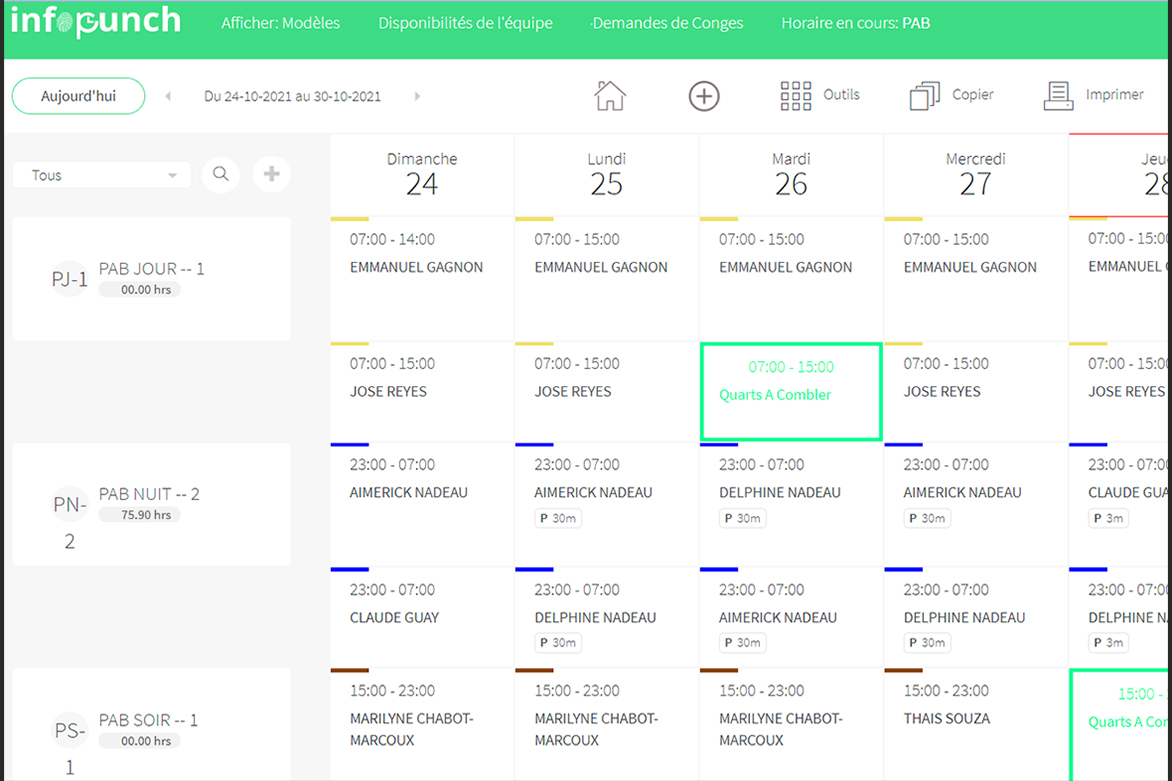Click the 75.90 hrs badge for PAB NUIT
Viewport: 1172px width, 781px height.
(140, 515)
